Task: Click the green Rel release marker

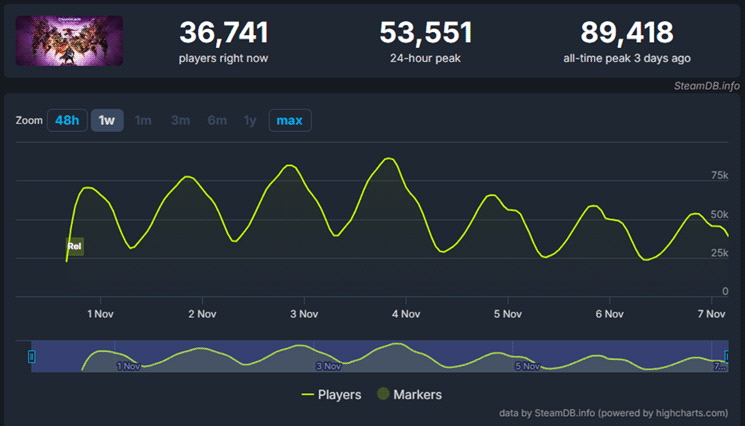Action: [x=74, y=245]
